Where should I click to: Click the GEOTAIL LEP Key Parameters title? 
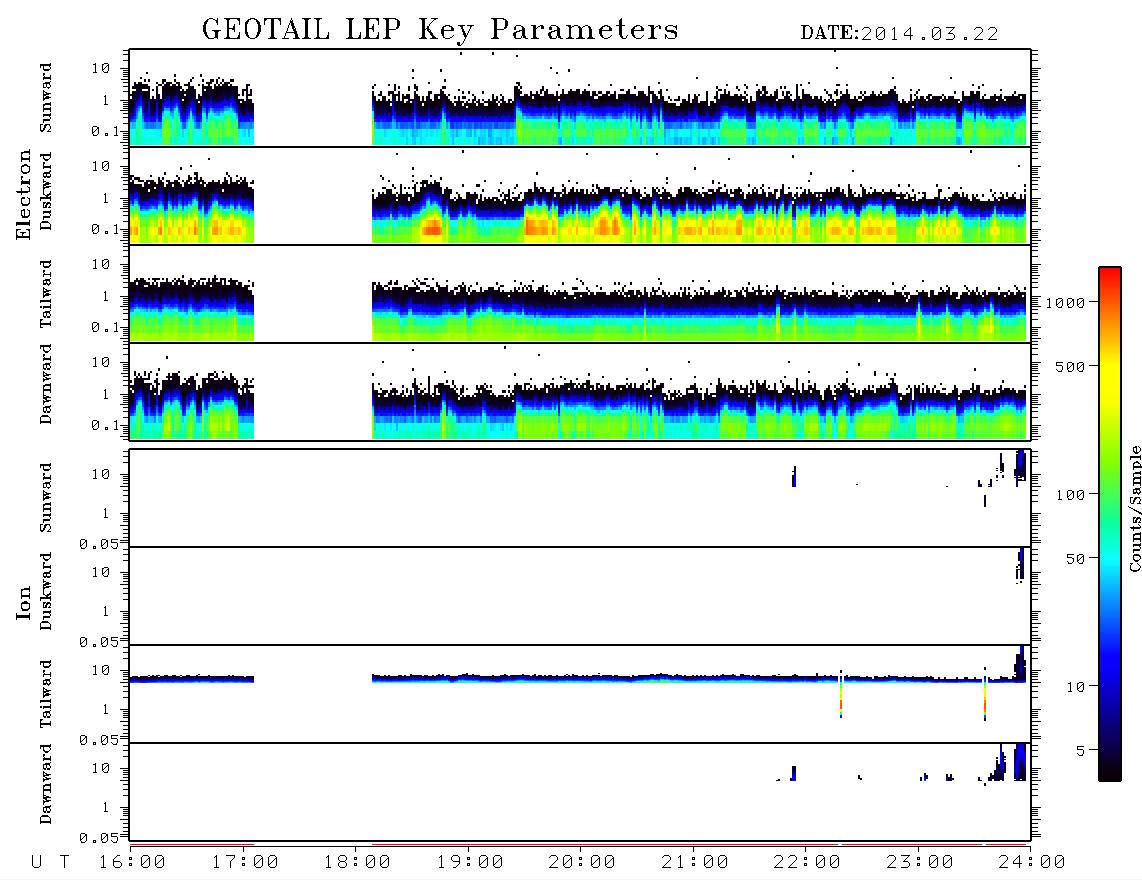click(440, 31)
